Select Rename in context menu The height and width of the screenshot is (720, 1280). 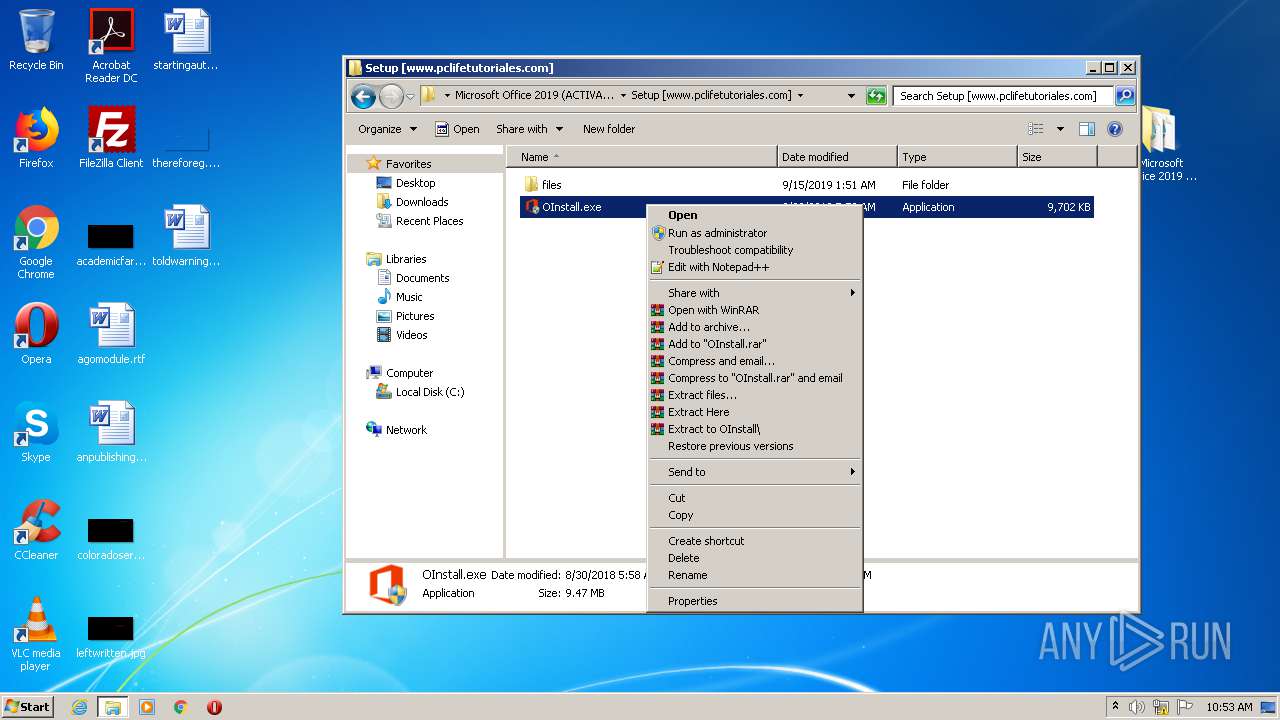point(754,575)
